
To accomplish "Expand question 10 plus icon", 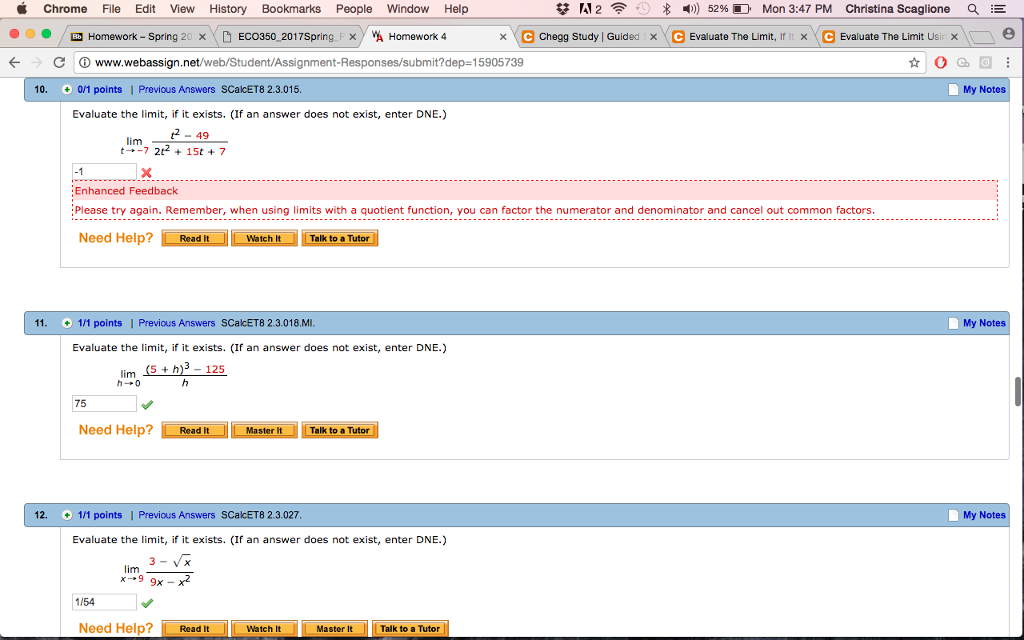I will coord(67,89).
